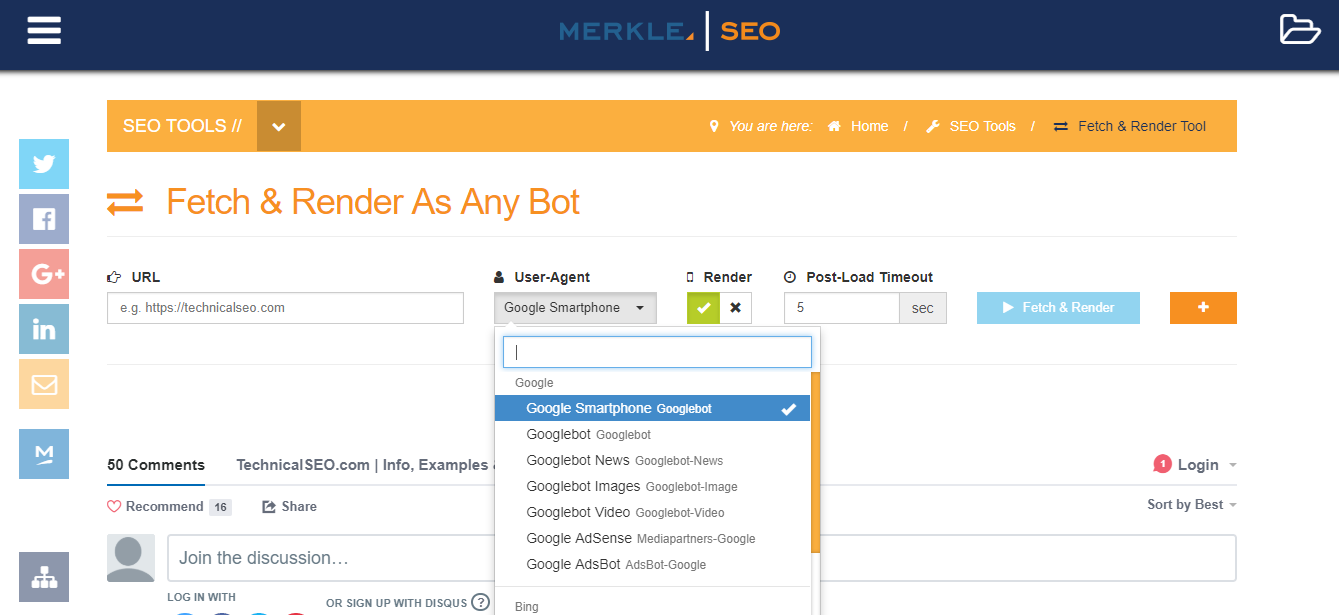Viewport: 1339px width, 615px height.
Task: Focus the URL input field
Action: [285, 308]
